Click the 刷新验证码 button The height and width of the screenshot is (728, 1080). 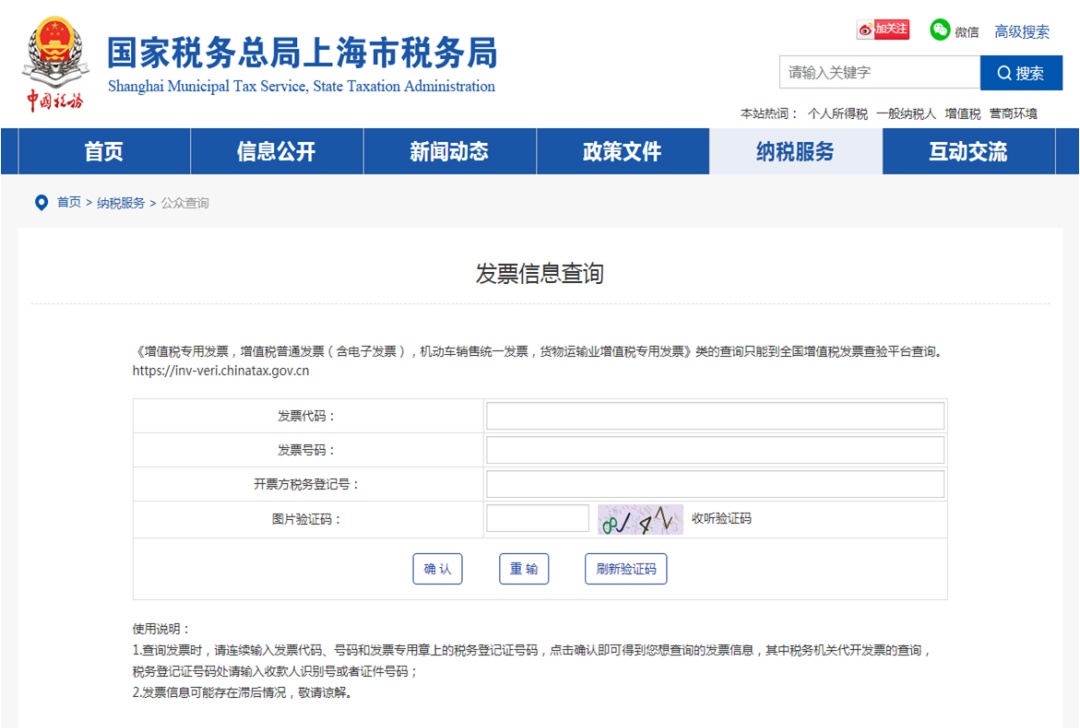click(x=625, y=568)
